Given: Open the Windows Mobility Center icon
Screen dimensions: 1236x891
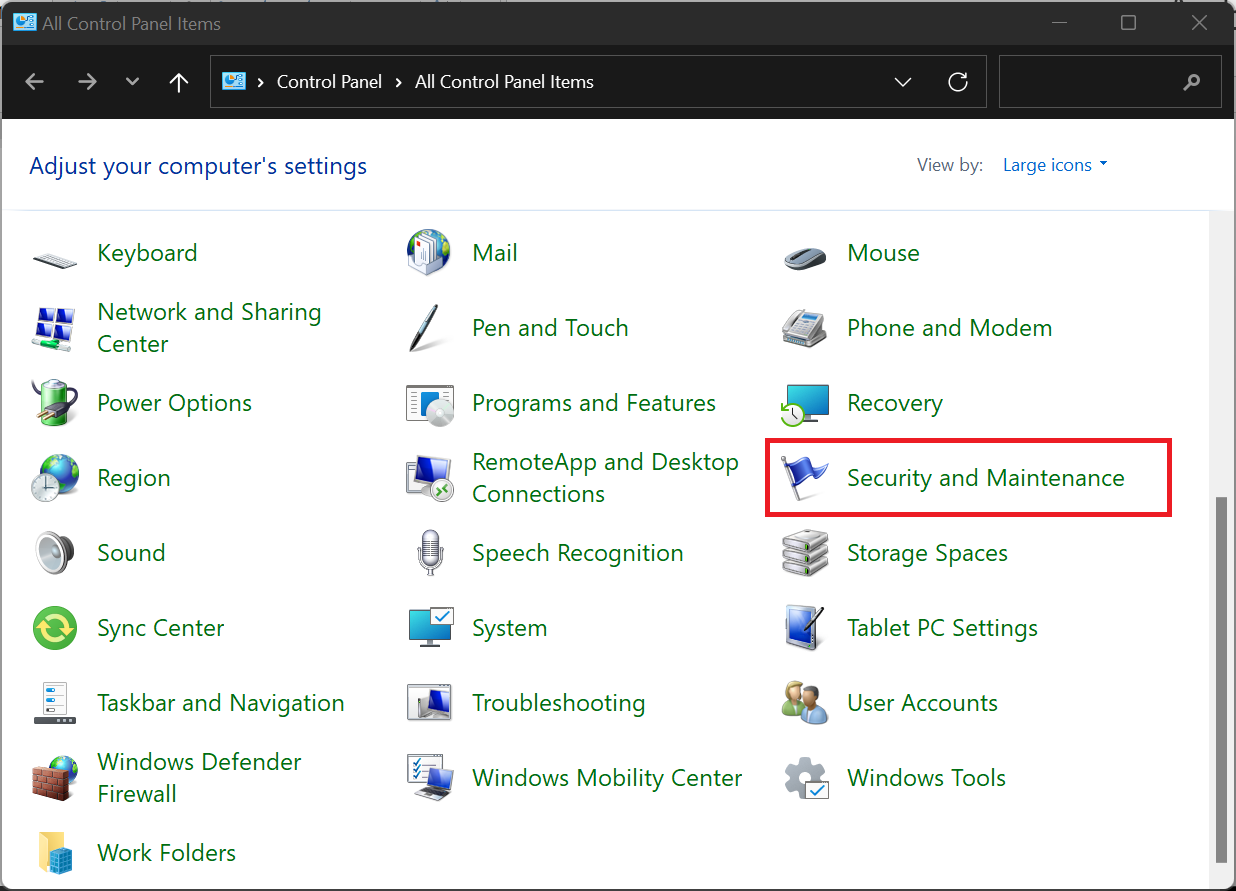Looking at the screenshot, I should point(430,778).
